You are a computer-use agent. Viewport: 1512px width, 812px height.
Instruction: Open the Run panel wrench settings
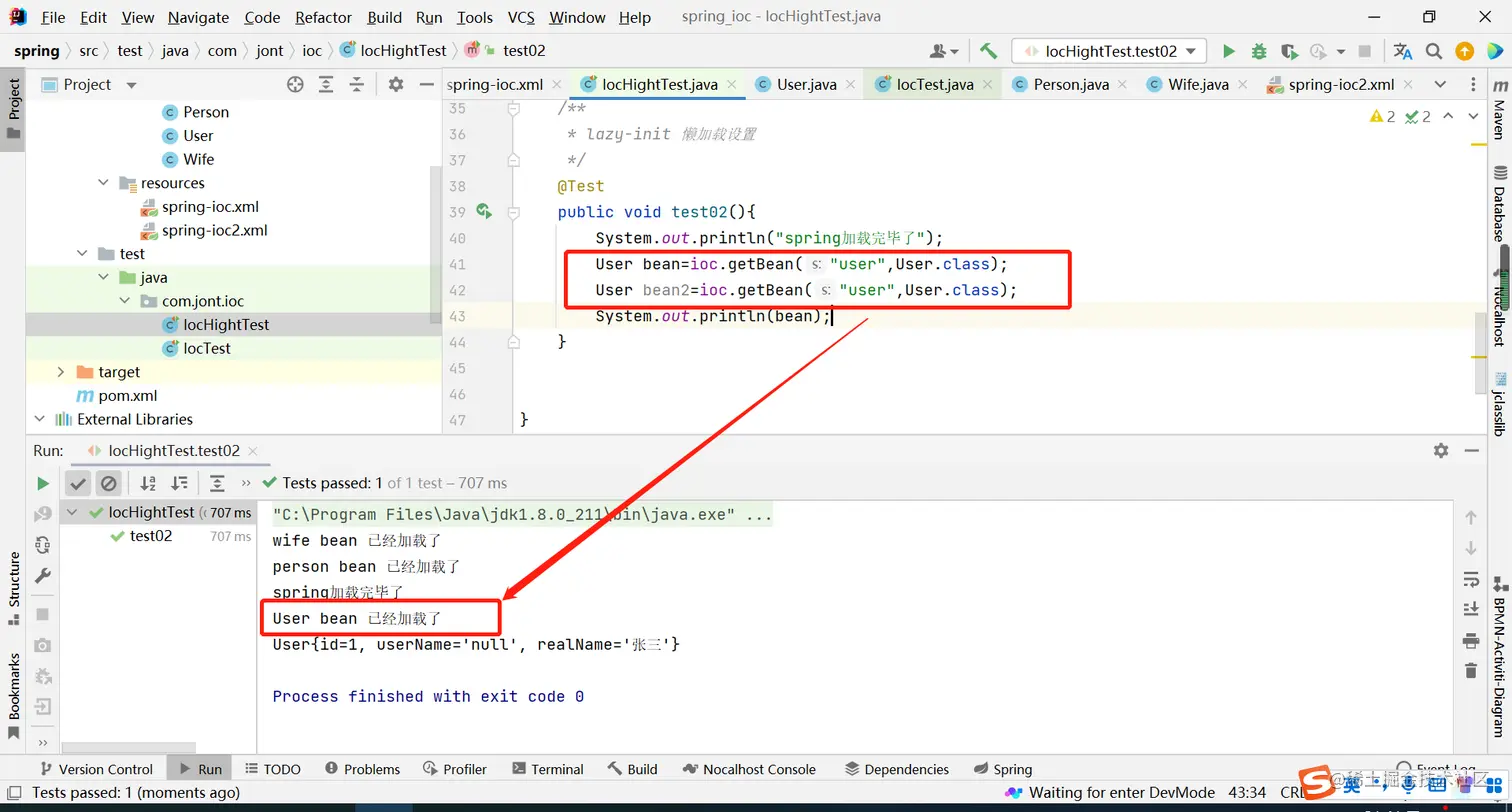[x=42, y=575]
